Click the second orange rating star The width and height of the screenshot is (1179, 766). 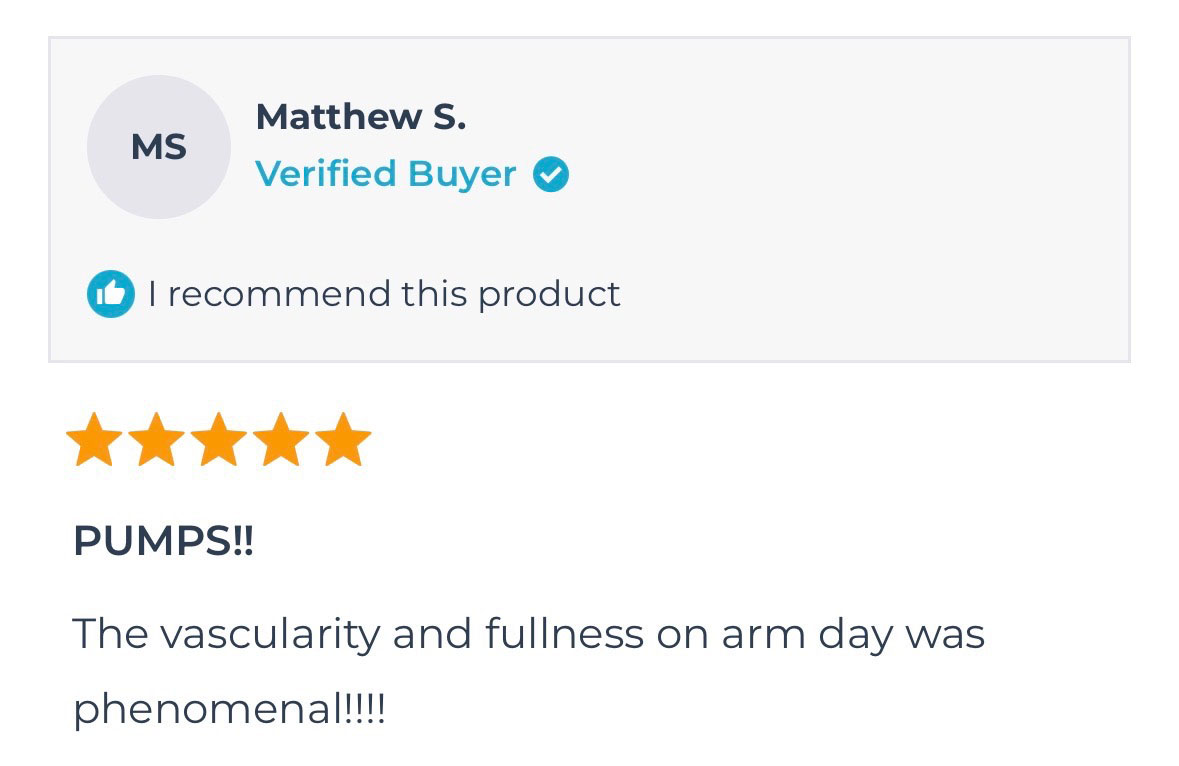[x=156, y=441]
